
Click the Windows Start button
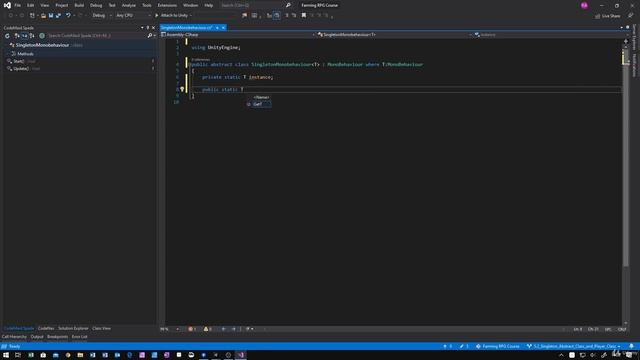pyautogui.click(x=6, y=355)
